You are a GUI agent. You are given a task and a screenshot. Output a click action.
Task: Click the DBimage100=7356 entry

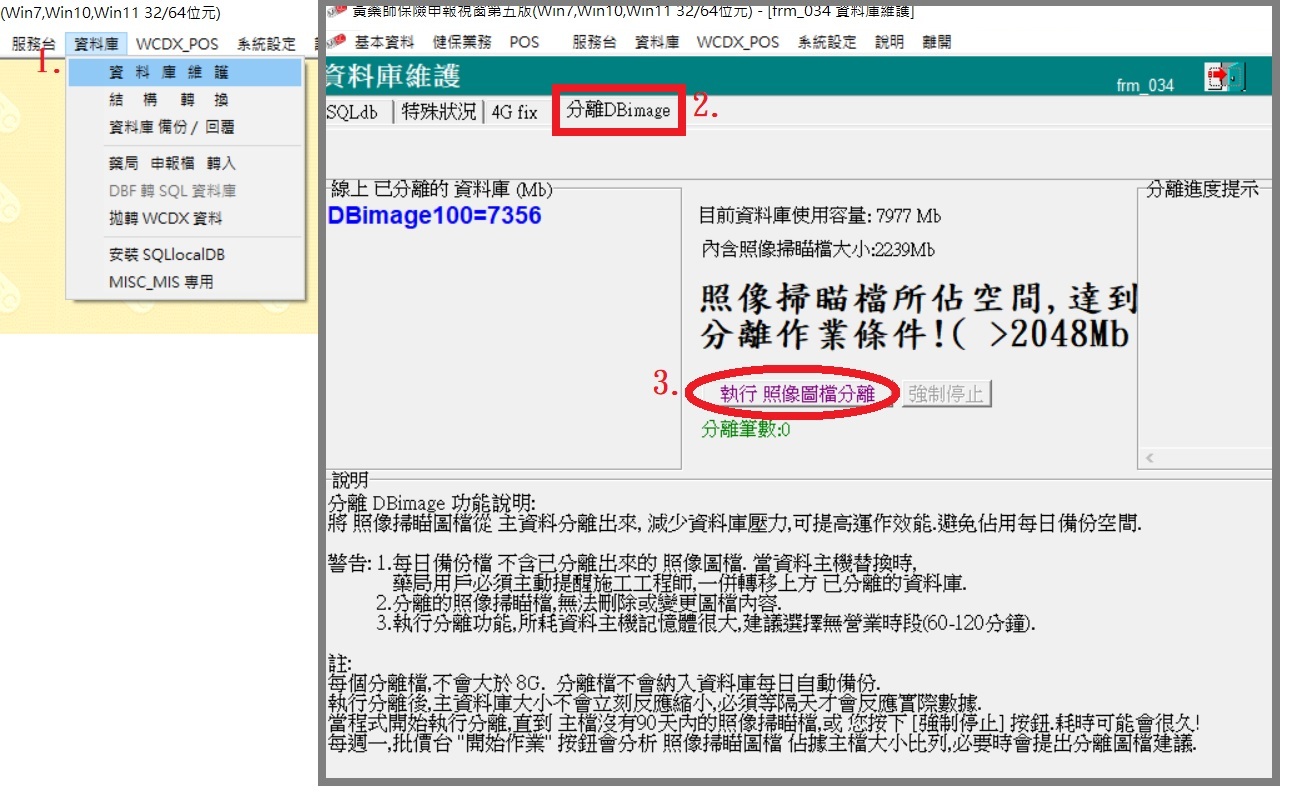point(434,215)
